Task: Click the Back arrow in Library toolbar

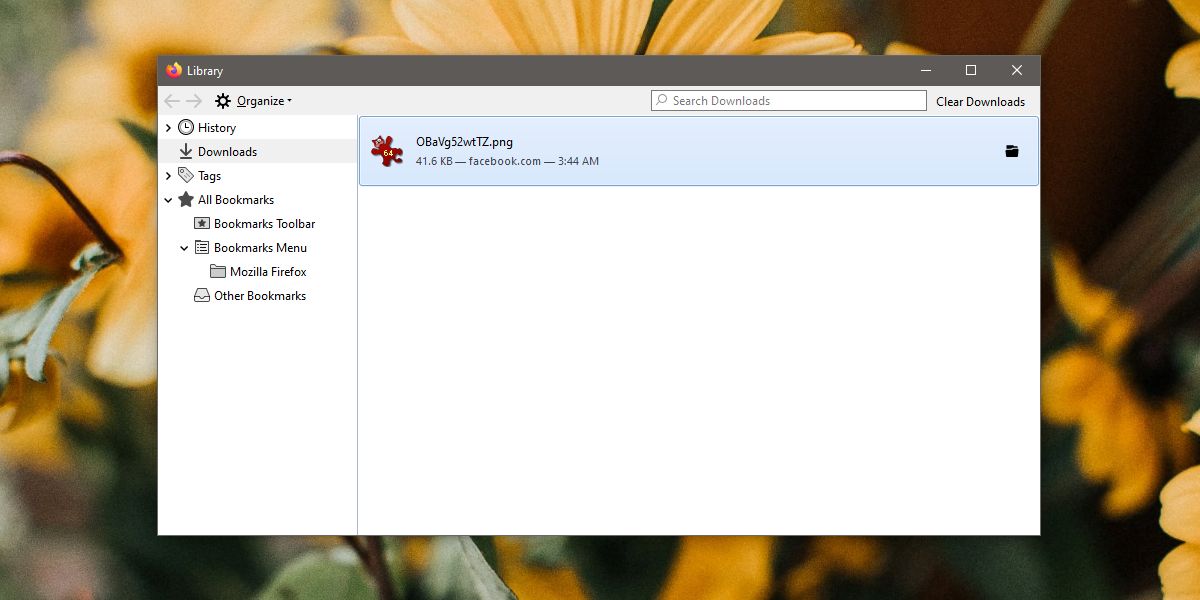Action: tap(172, 101)
